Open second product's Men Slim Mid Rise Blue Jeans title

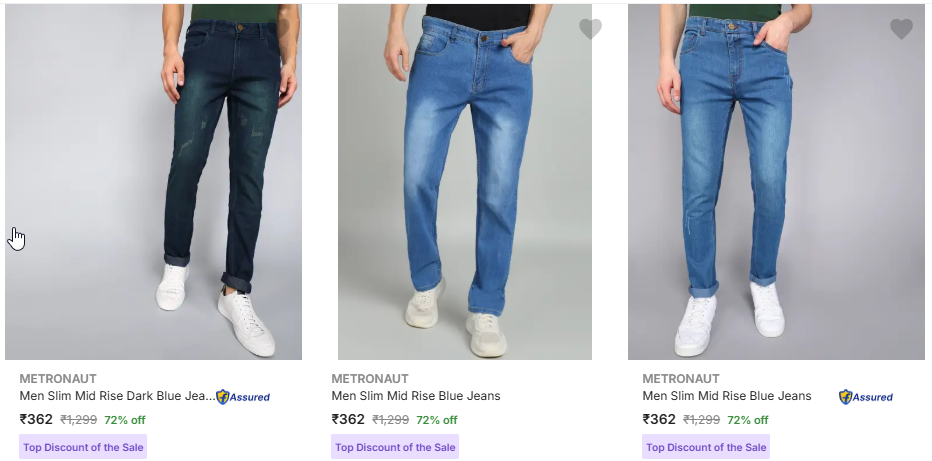415,396
